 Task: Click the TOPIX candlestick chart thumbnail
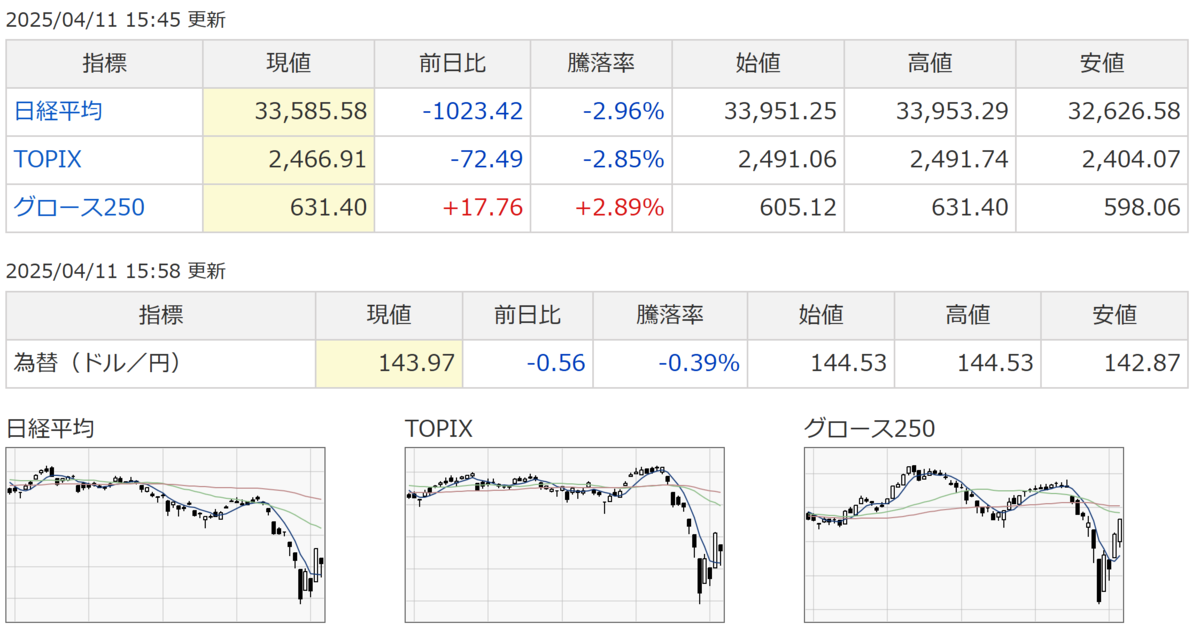(565, 534)
